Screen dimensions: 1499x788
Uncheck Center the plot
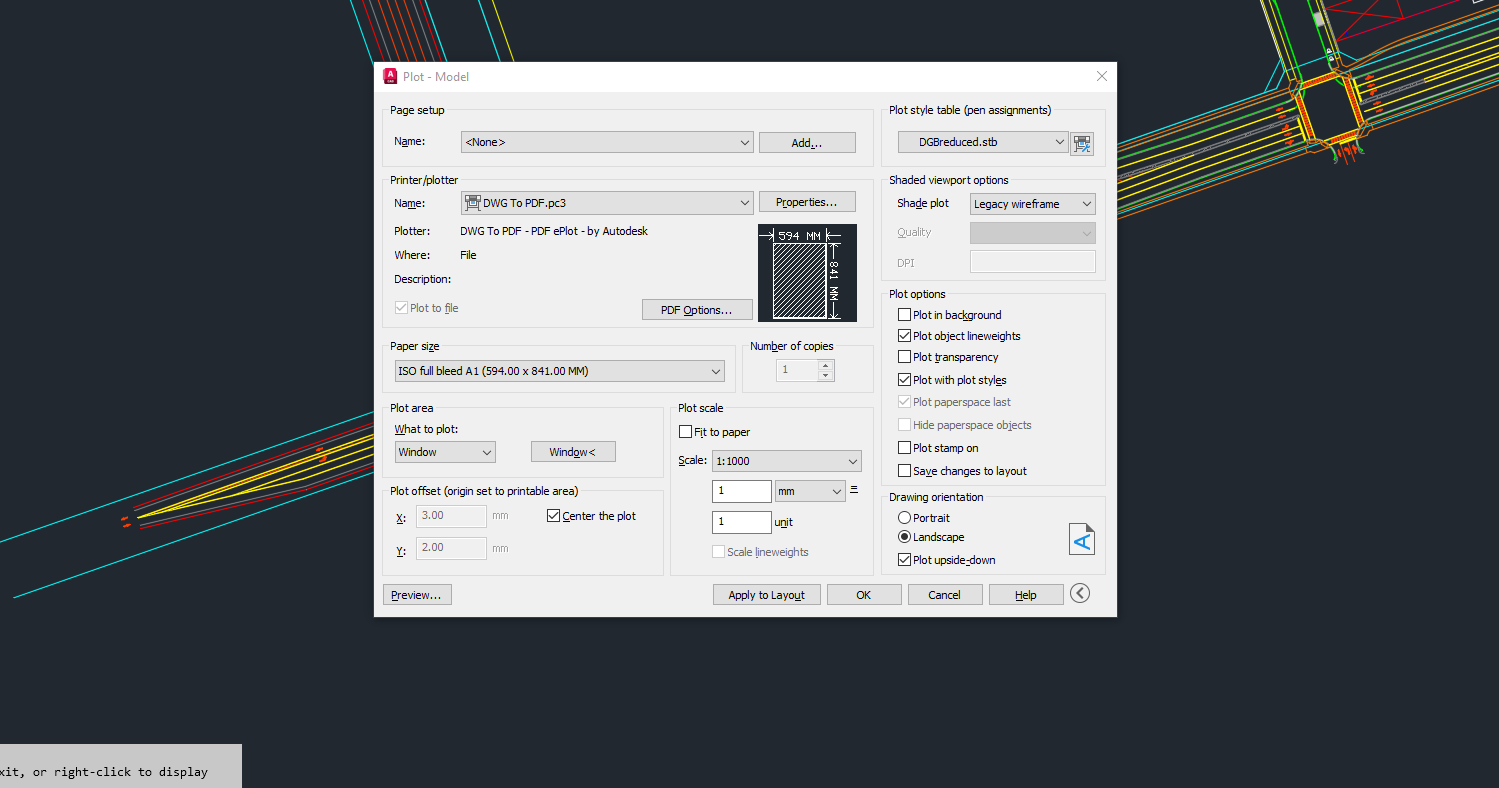[553, 515]
